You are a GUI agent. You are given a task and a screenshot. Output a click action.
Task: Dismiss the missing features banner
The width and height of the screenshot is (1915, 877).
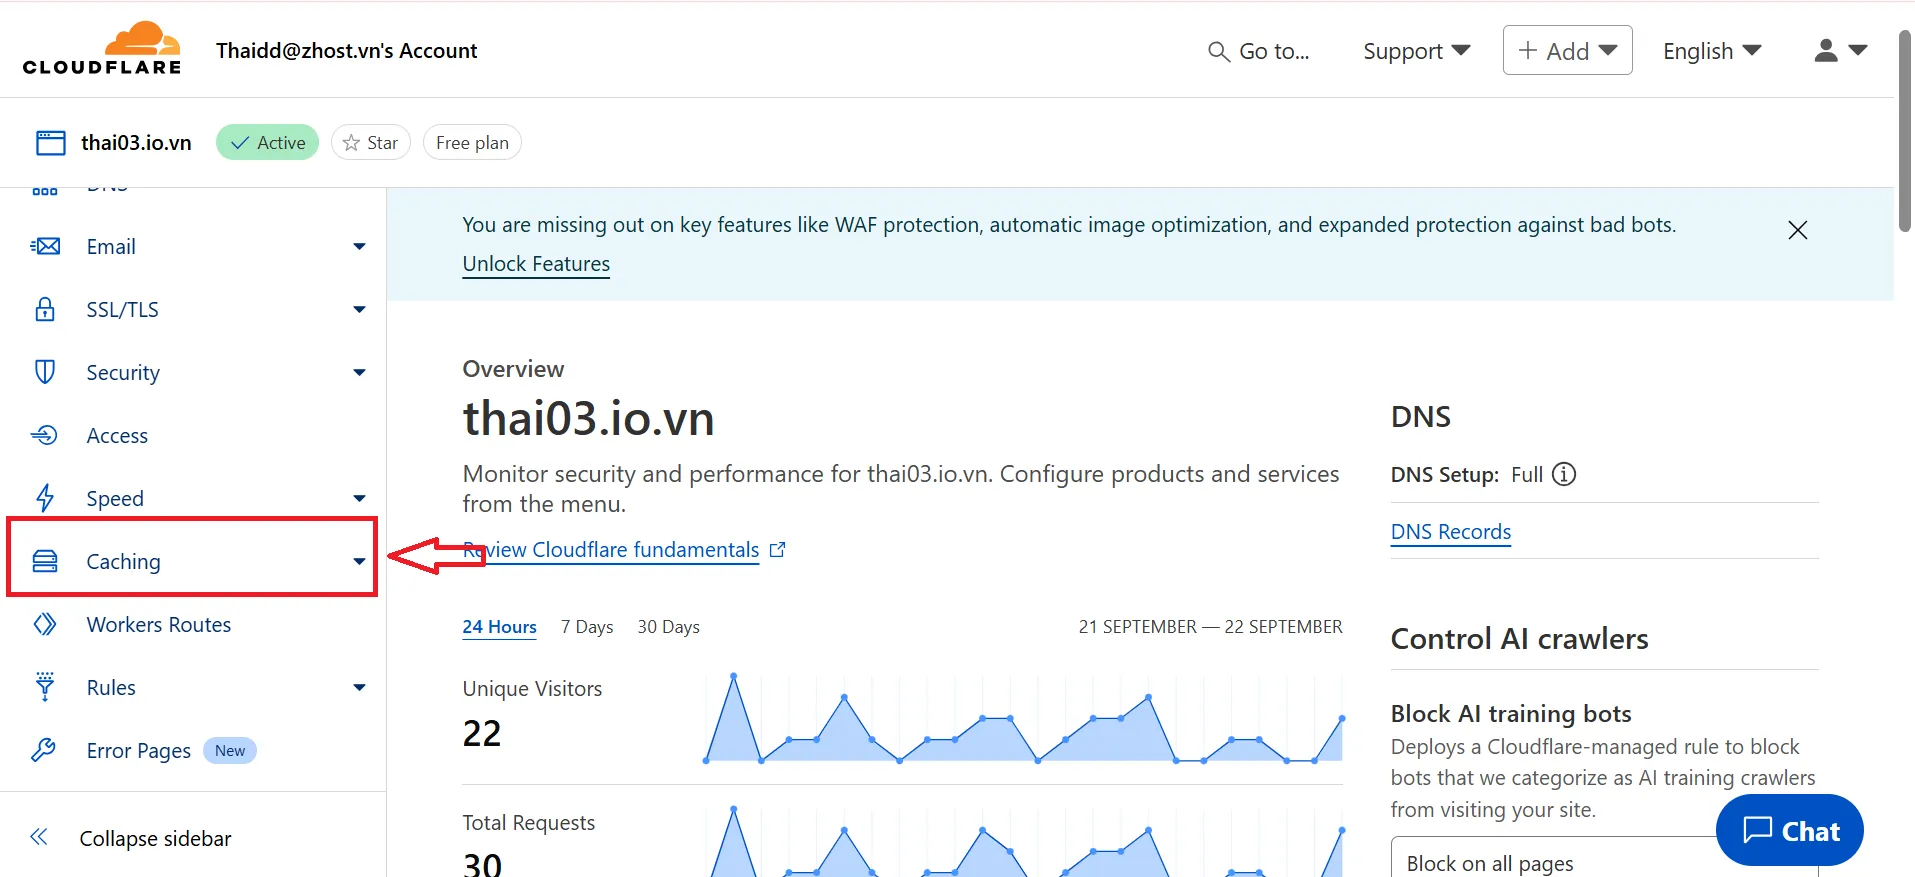[x=1797, y=230]
